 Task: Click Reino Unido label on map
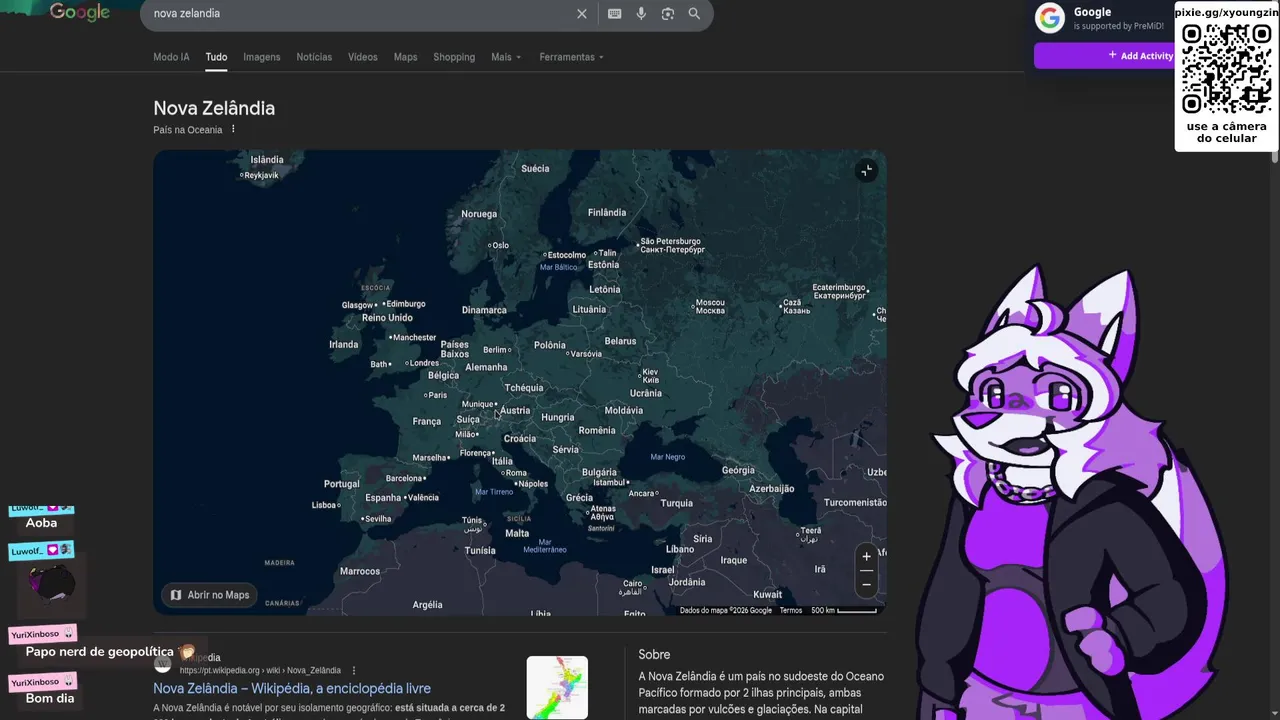(x=387, y=318)
